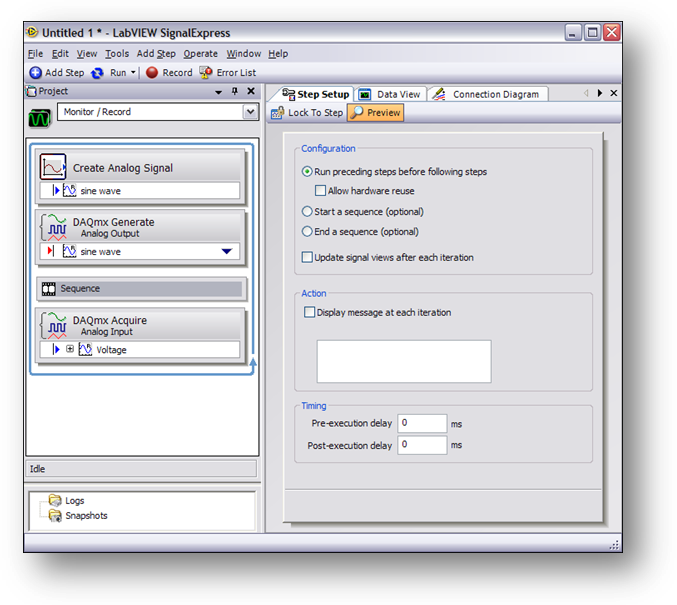Select the Create Analog Signal step icon
Image resolution: width=677 pixels, height=605 pixels.
tap(53, 168)
